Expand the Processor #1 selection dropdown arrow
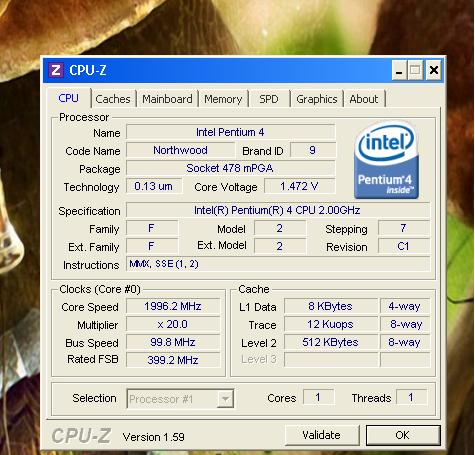The height and width of the screenshot is (455, 475). click(225, 399)
